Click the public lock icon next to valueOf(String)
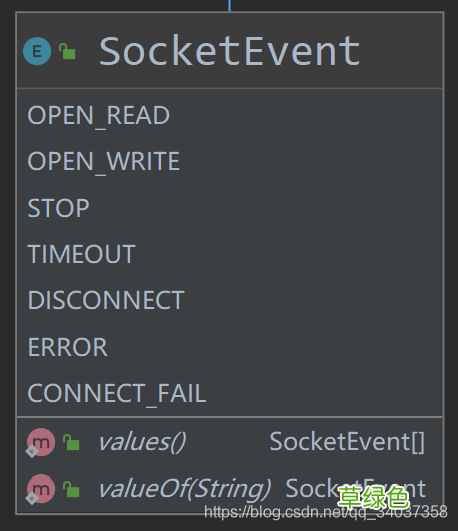The image size is (458, 531). click(x=71, y=489)
